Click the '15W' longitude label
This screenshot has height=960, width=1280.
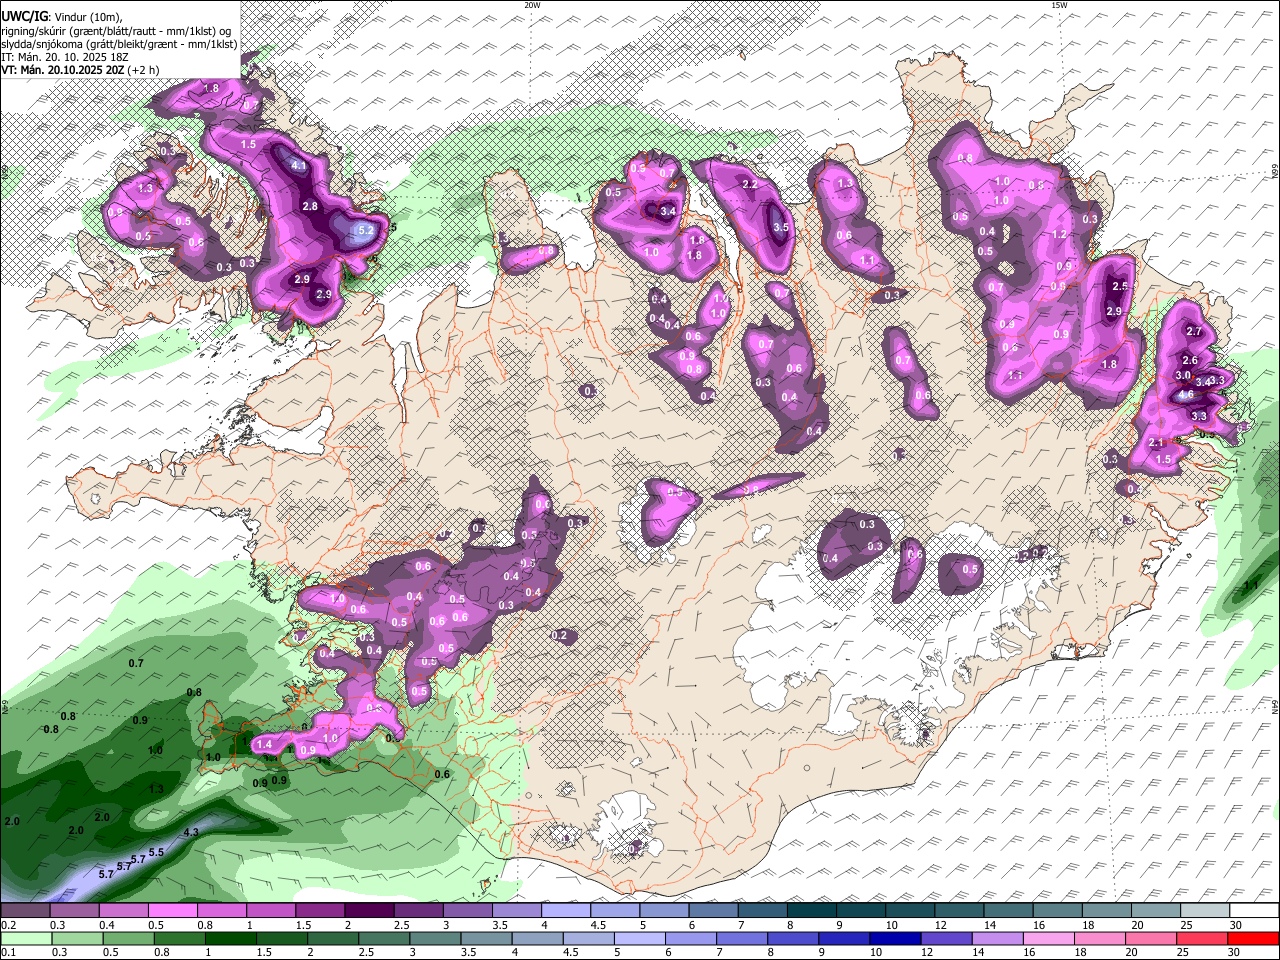1059,5
